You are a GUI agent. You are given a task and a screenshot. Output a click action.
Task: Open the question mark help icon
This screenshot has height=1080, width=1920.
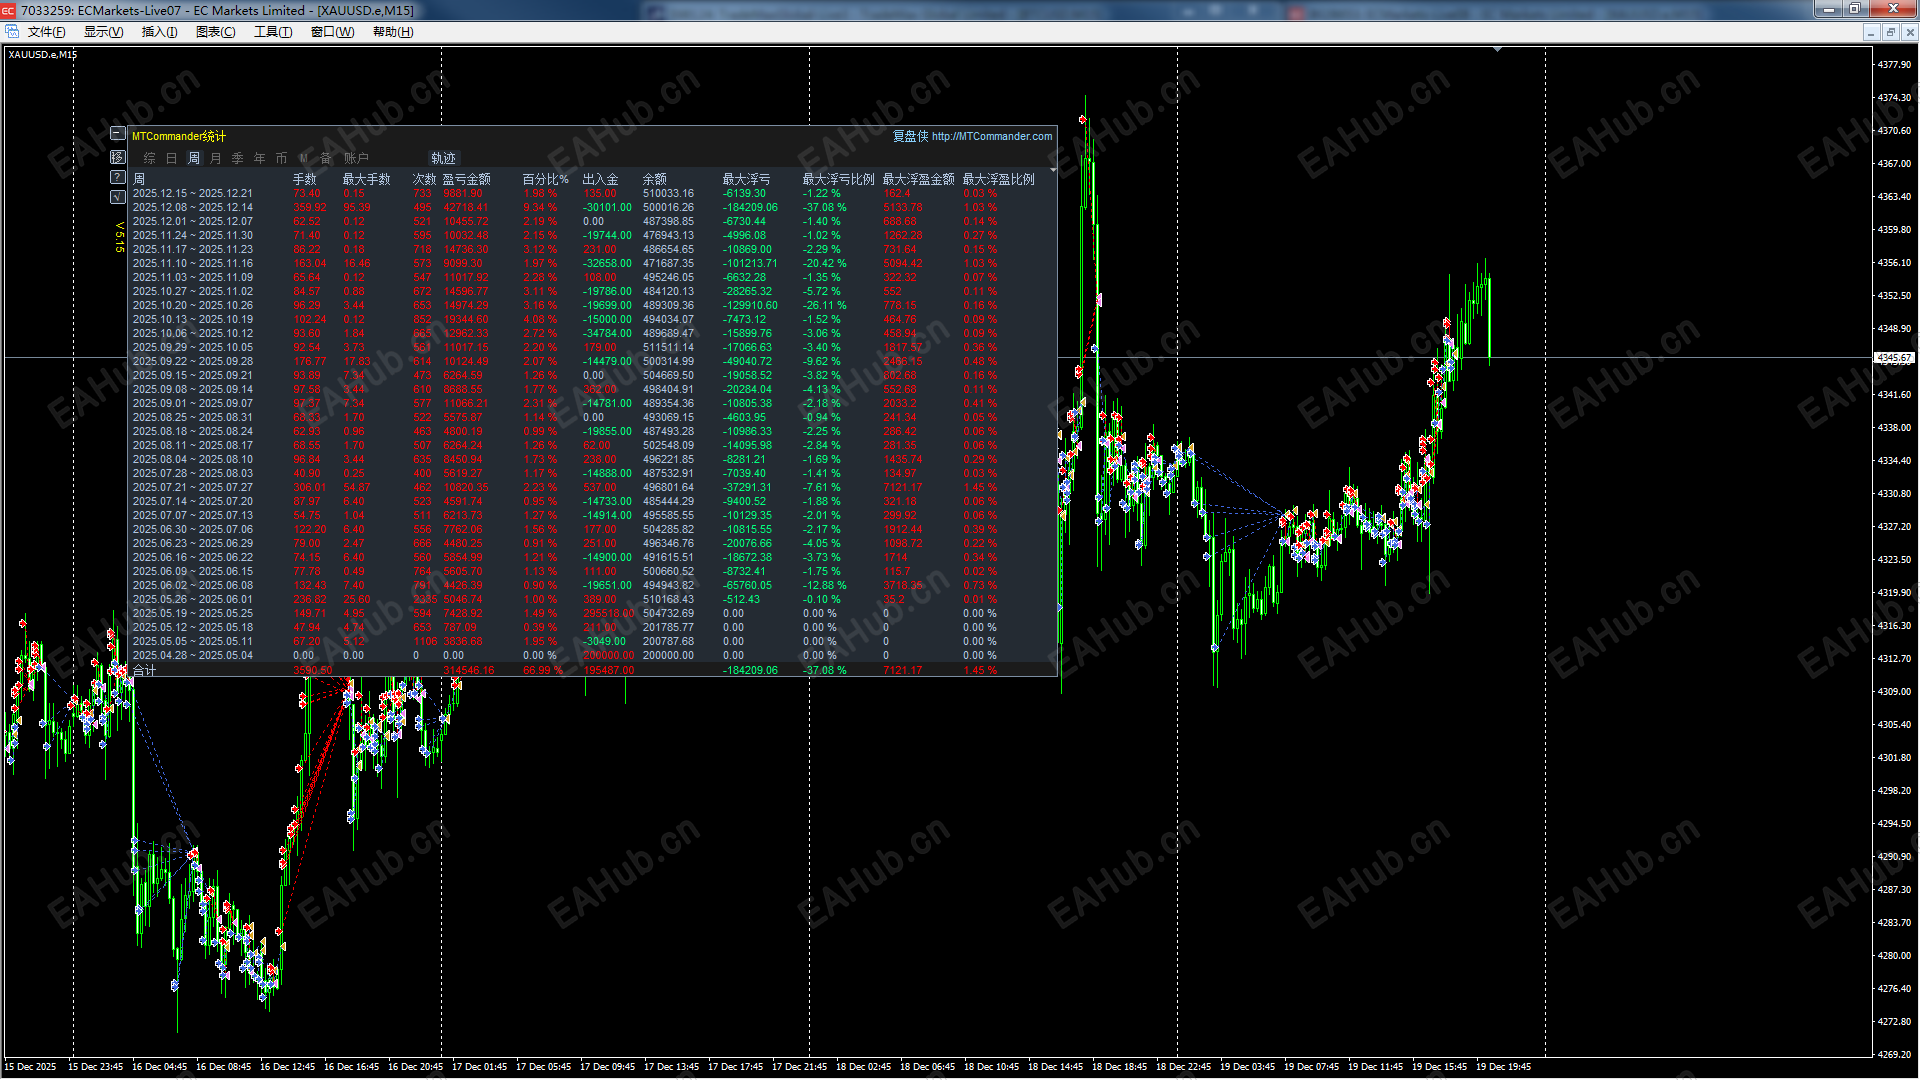[x=117, y=177]
